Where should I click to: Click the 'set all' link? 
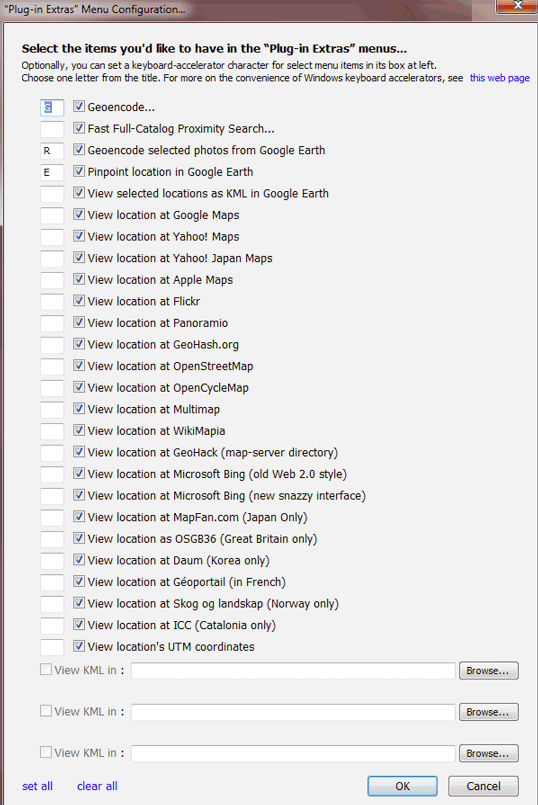point(37,786)
